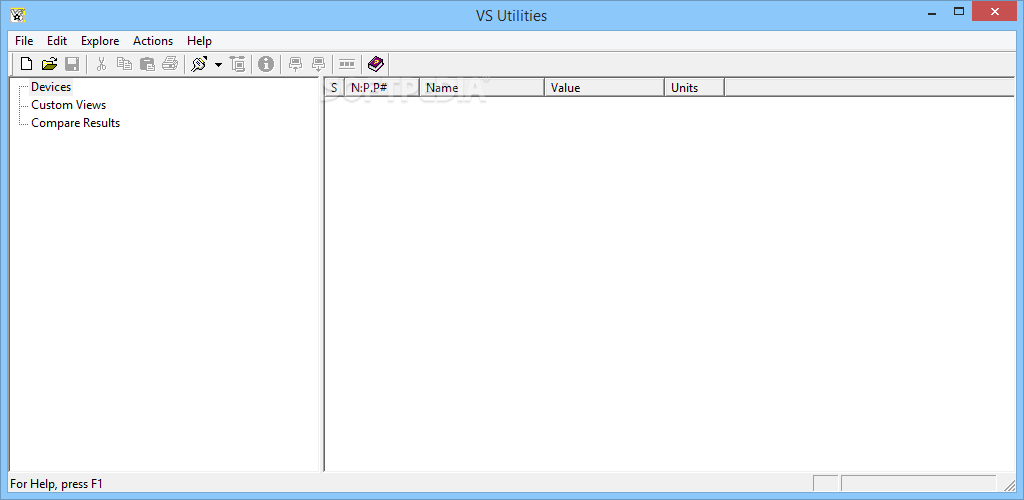1024x500 pixels.
Task: Close the VS Utilities window
Action: pyautogui.click(x=995, y=11)
